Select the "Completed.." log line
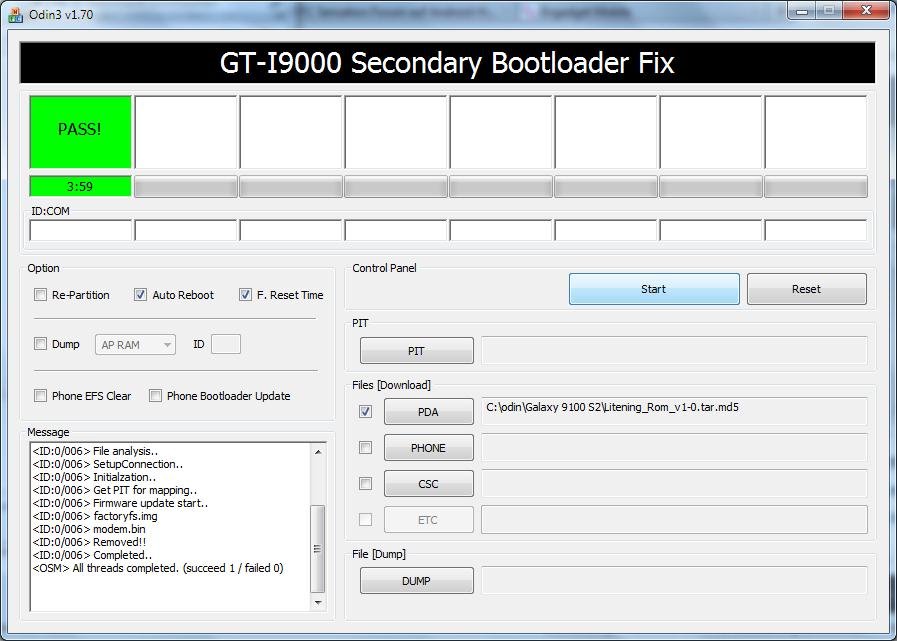 pos(93,555)
